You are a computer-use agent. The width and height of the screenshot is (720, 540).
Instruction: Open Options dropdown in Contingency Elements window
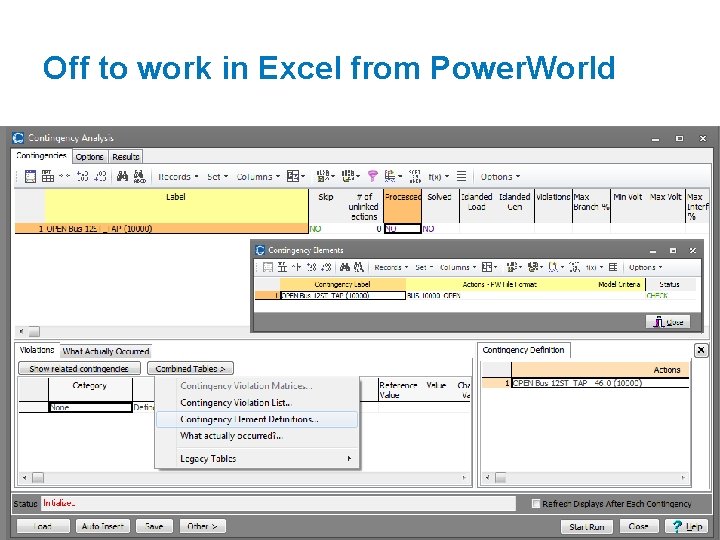[x=646, y=267]
